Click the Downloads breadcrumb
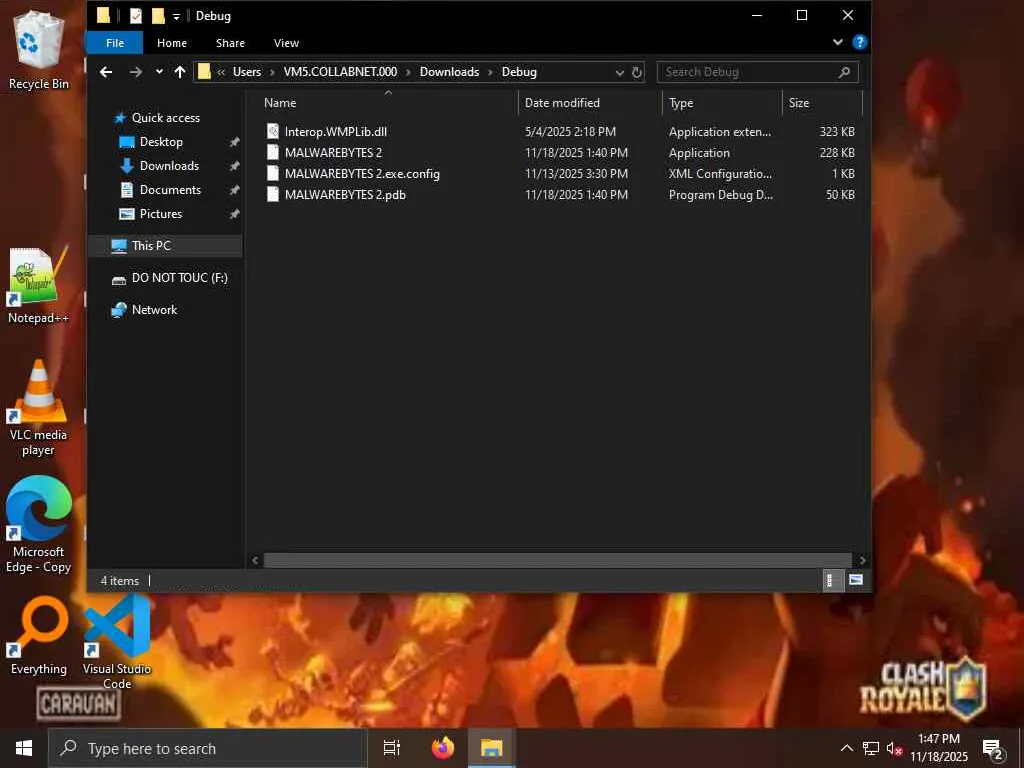Viewport: 1024px width, 768px height. pyautogui.click(x=449, y=72)
